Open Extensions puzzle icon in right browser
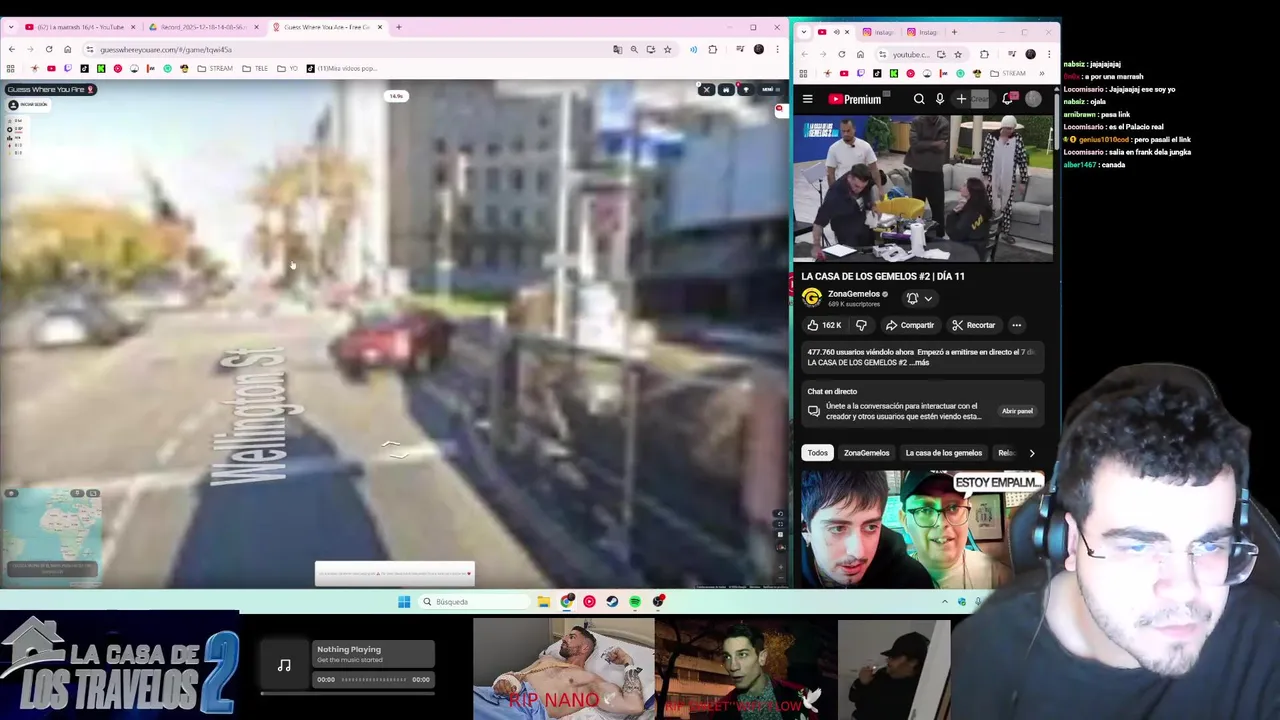 coord(984,54)
